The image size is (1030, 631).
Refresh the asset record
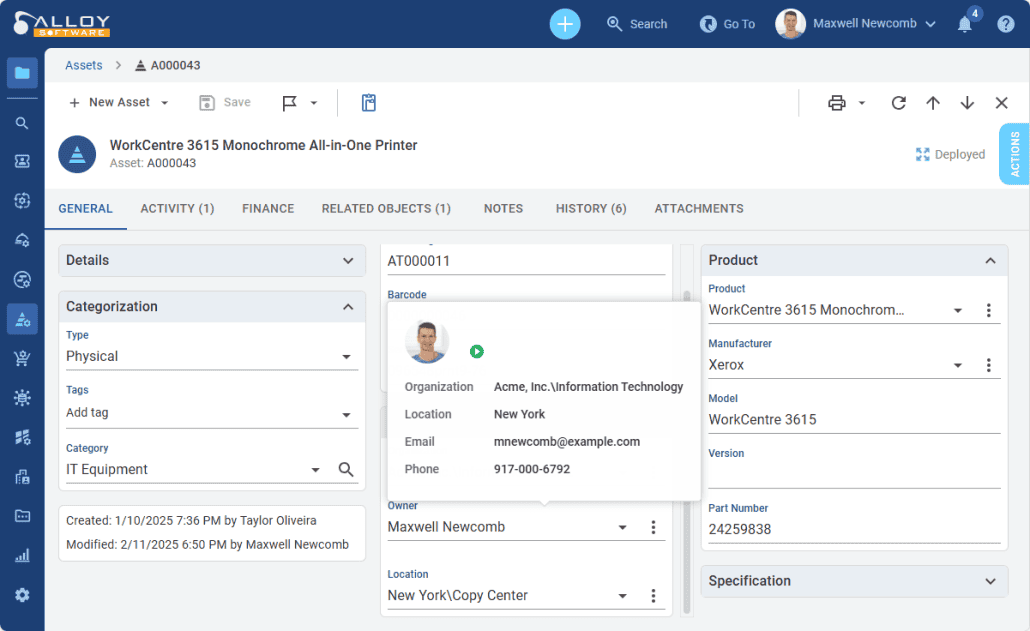tap(898, 102)
